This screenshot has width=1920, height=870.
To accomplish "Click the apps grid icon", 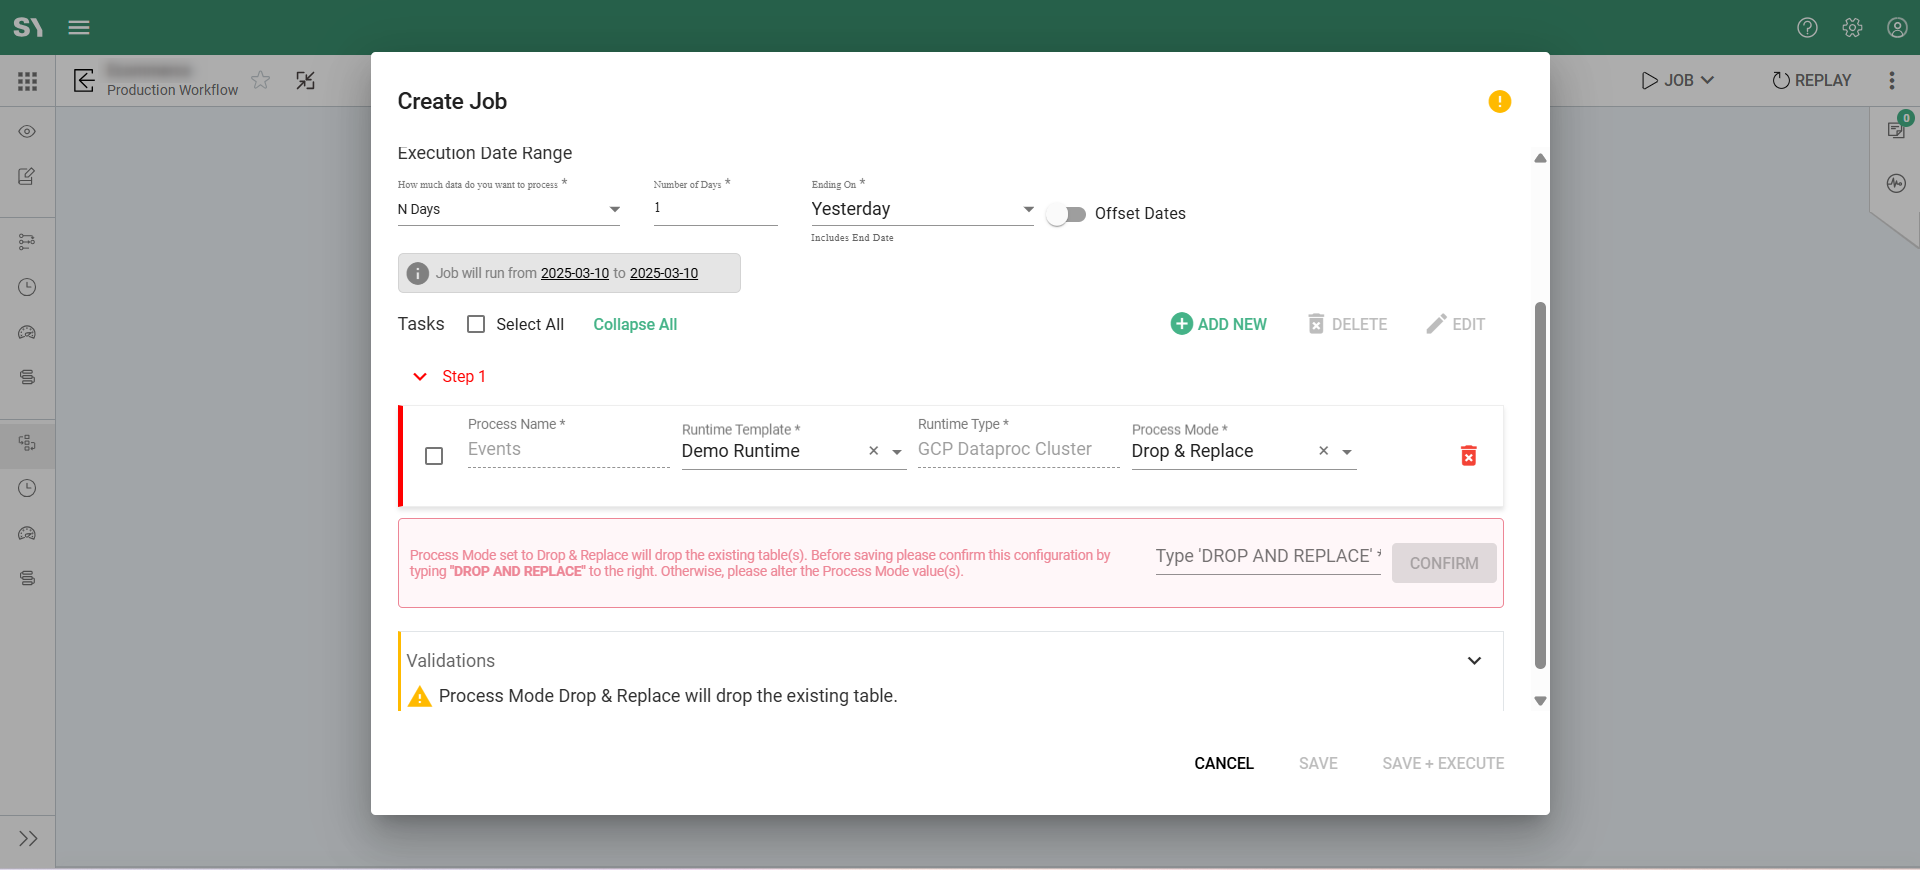I will (27, 81).
